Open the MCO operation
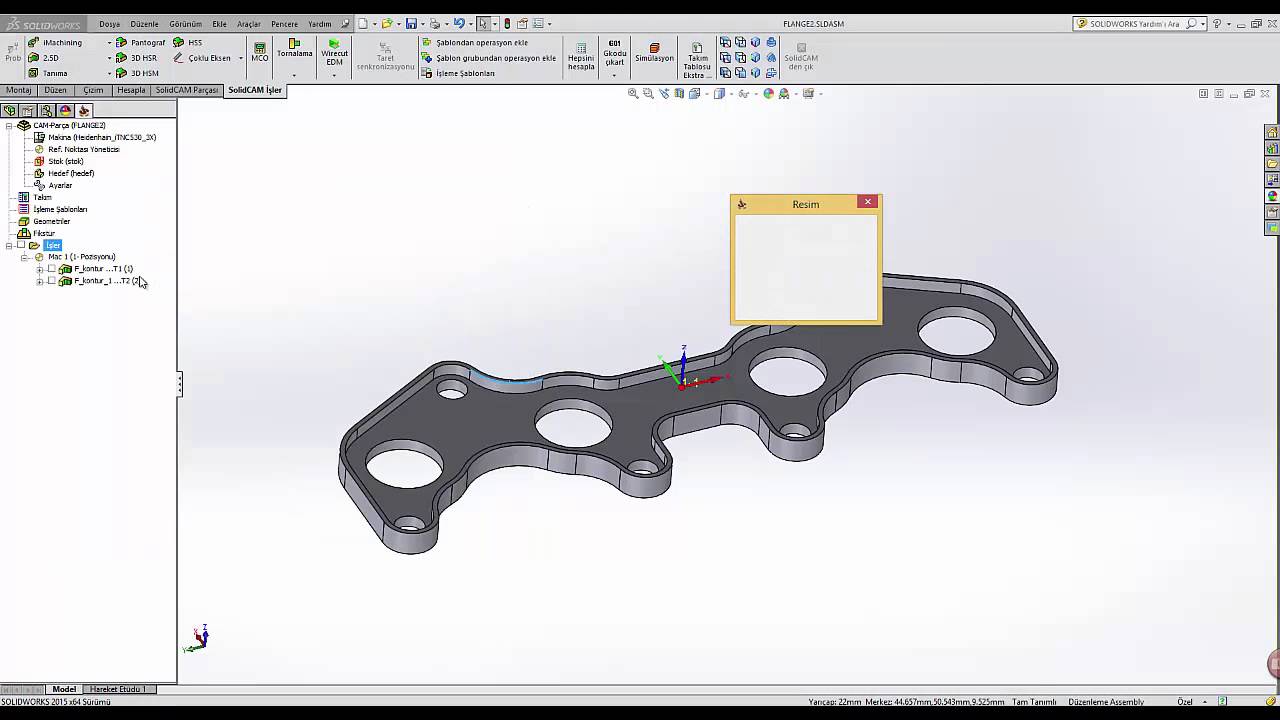1280x720 pixels. click(260, 53)
